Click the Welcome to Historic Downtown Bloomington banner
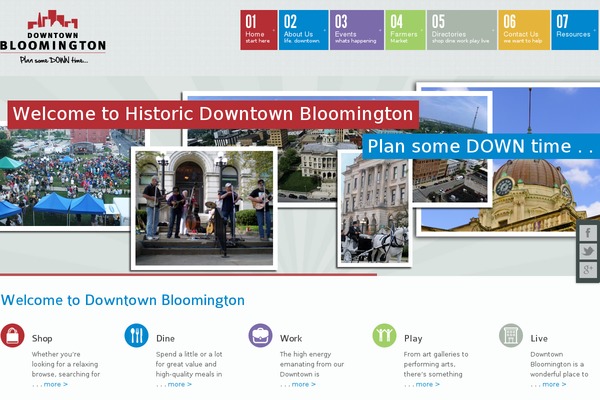600x400 pixels. (x=213, y=114)
